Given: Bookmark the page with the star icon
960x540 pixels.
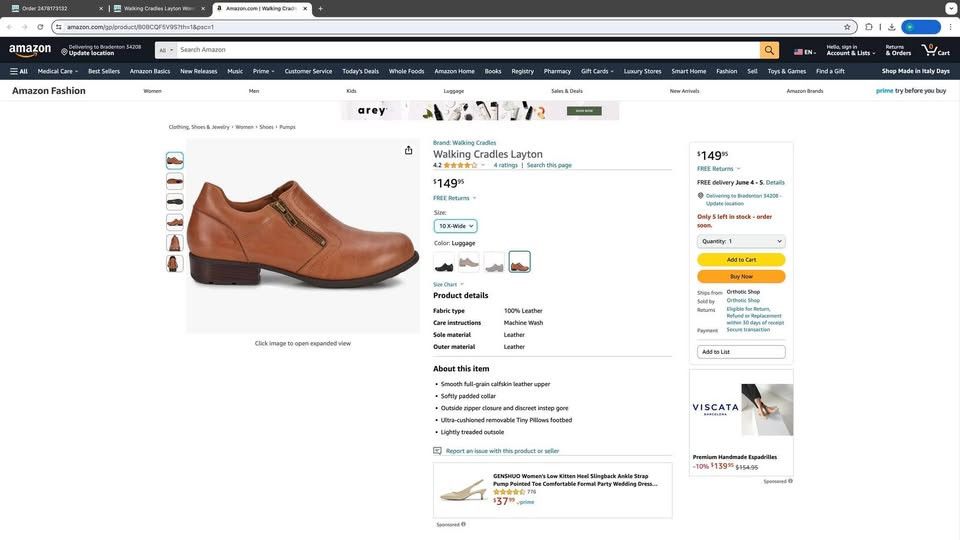Looking at the screenshot, I should [847, 27].
